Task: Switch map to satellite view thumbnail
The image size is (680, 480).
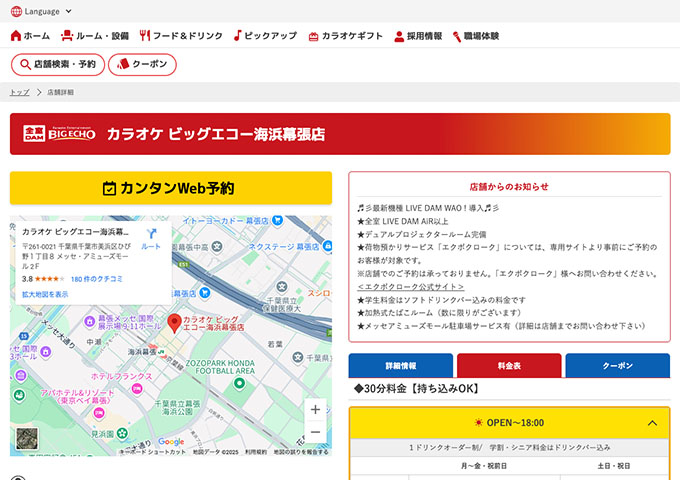Action: click(x=27, y=438)
